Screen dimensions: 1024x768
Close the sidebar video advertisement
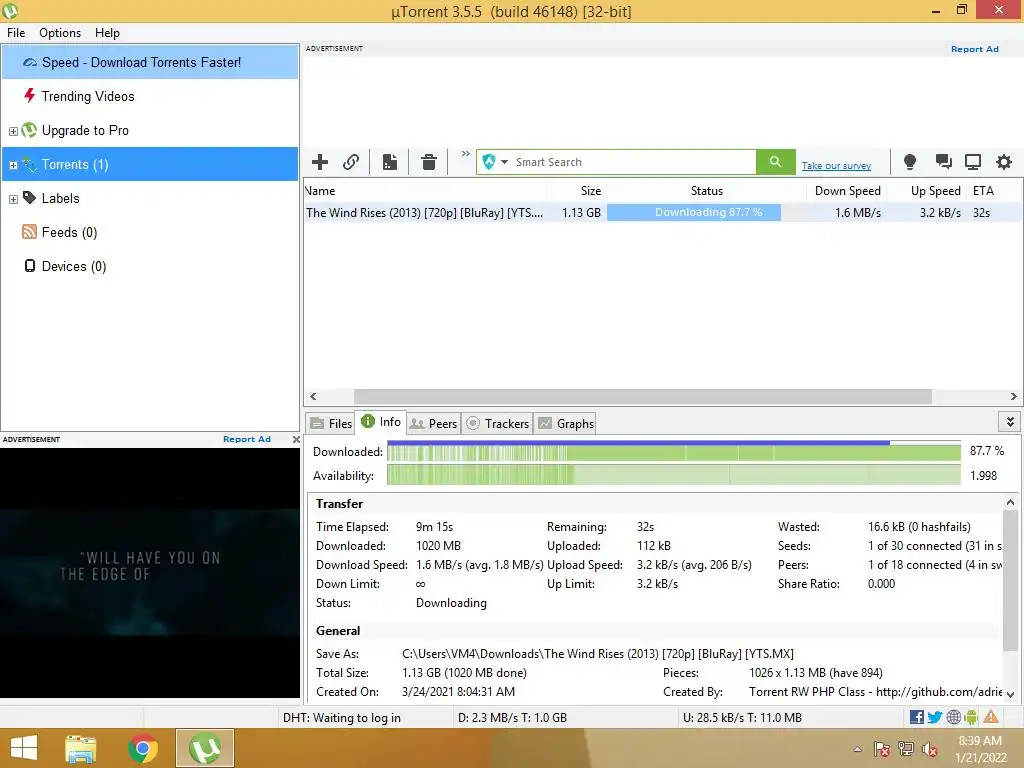[296, 440]
